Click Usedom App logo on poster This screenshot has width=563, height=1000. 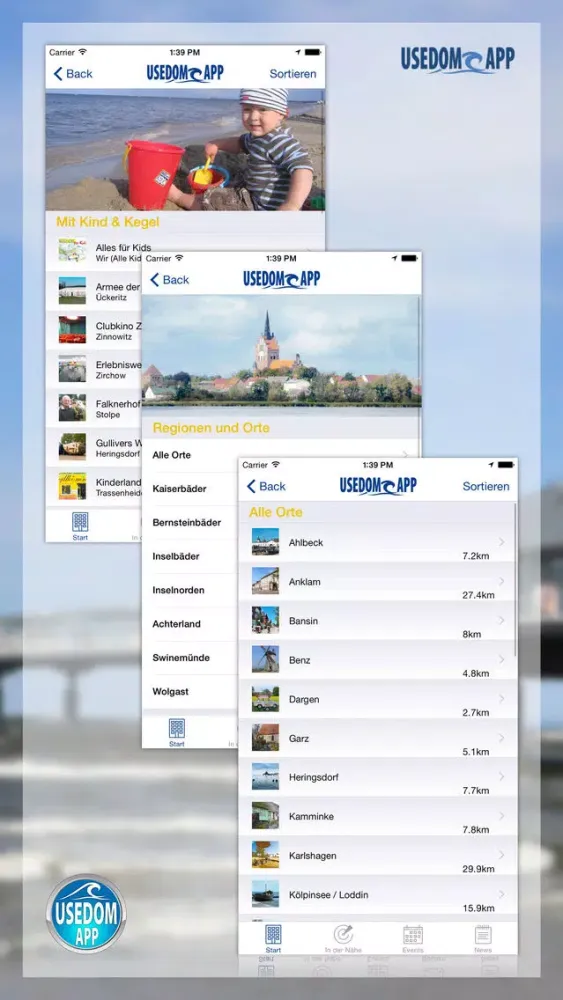457,59
